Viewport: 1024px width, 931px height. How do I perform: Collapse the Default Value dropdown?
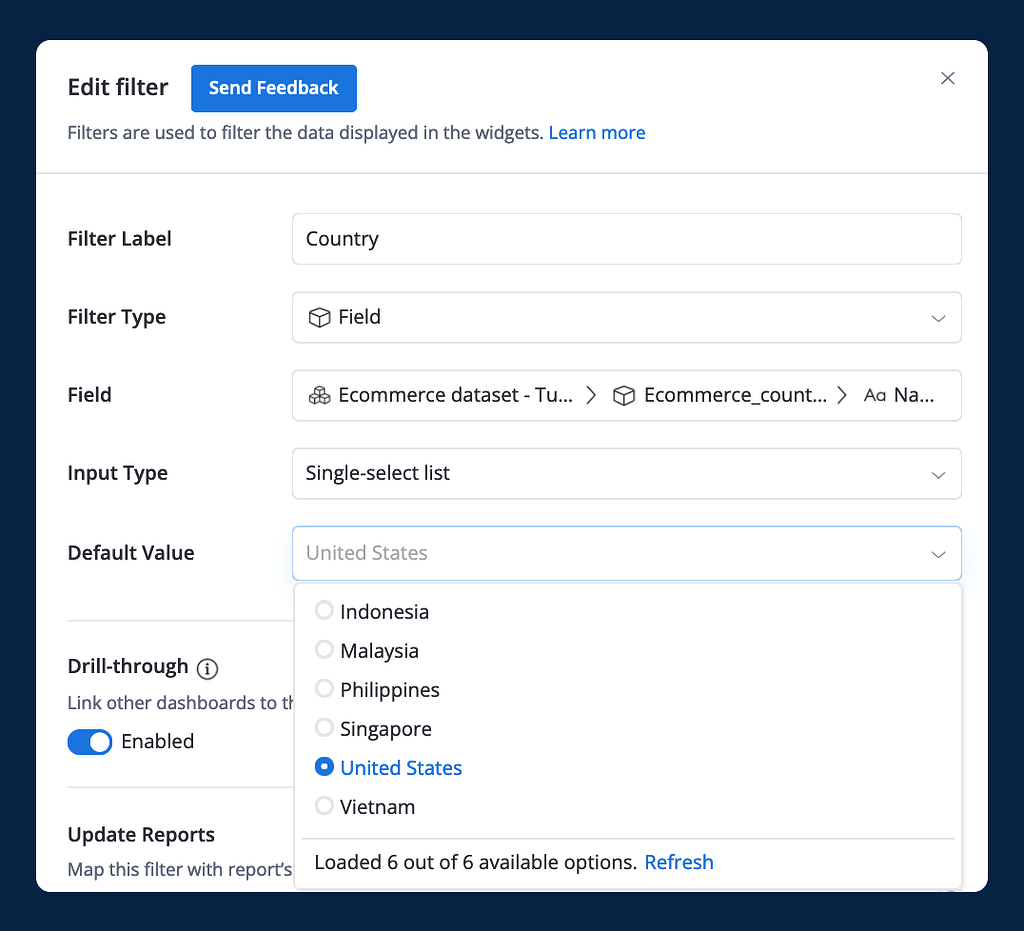pos(938,553)
